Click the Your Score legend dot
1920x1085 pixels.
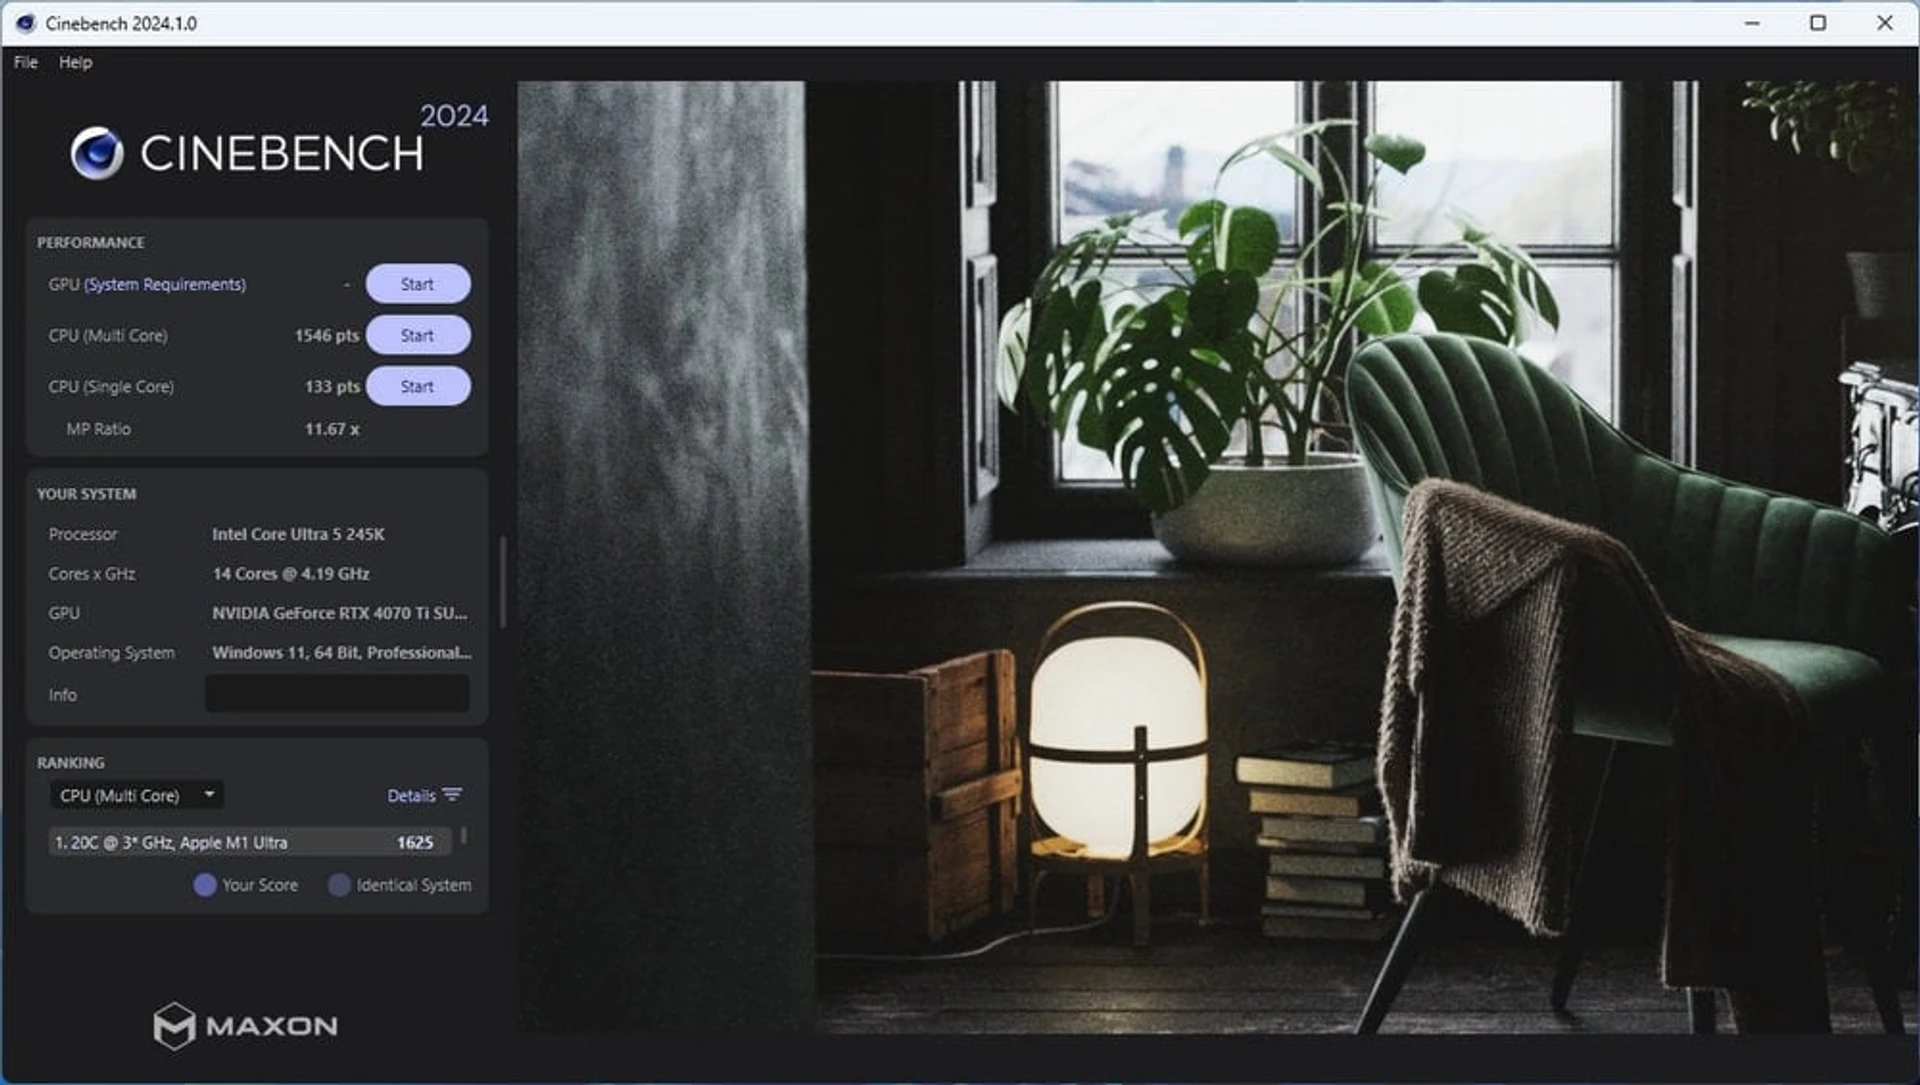pos(205,885)
